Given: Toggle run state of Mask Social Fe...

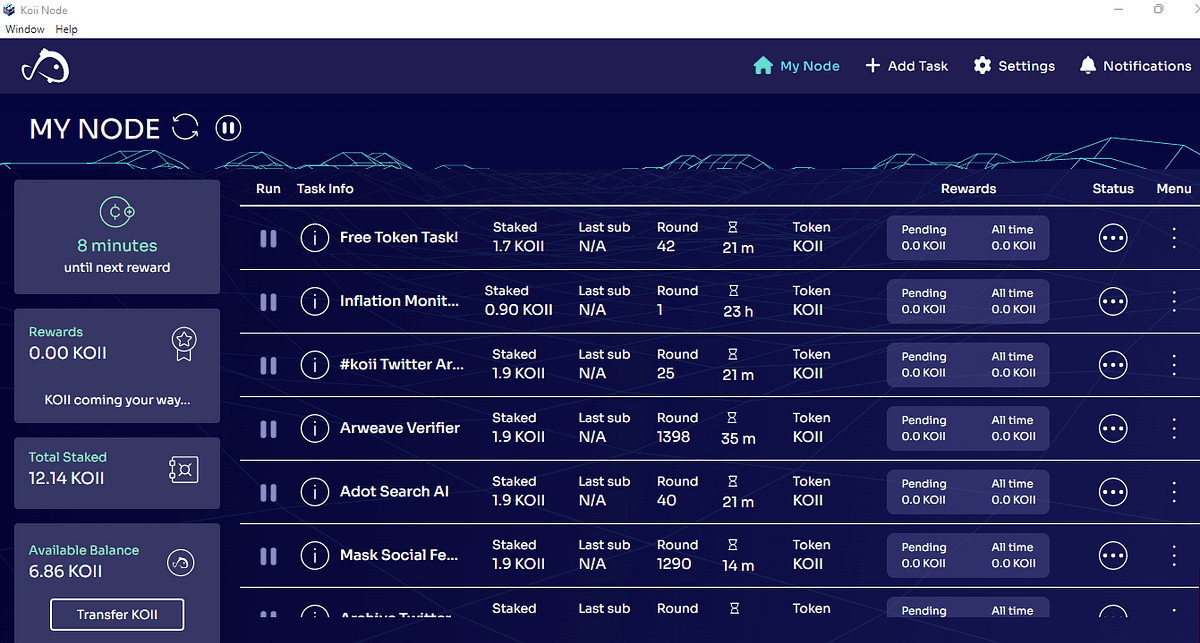Looking at the screenshot, I should click(267, 555).
